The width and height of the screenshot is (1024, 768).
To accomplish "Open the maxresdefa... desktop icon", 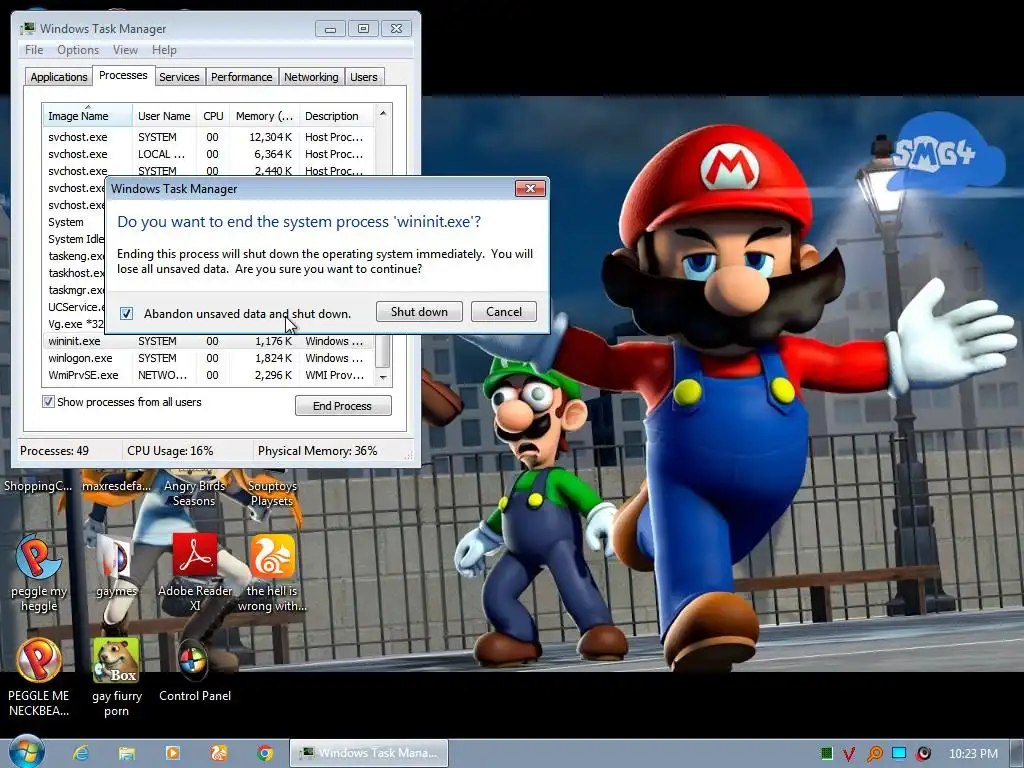I will point(116,486).
